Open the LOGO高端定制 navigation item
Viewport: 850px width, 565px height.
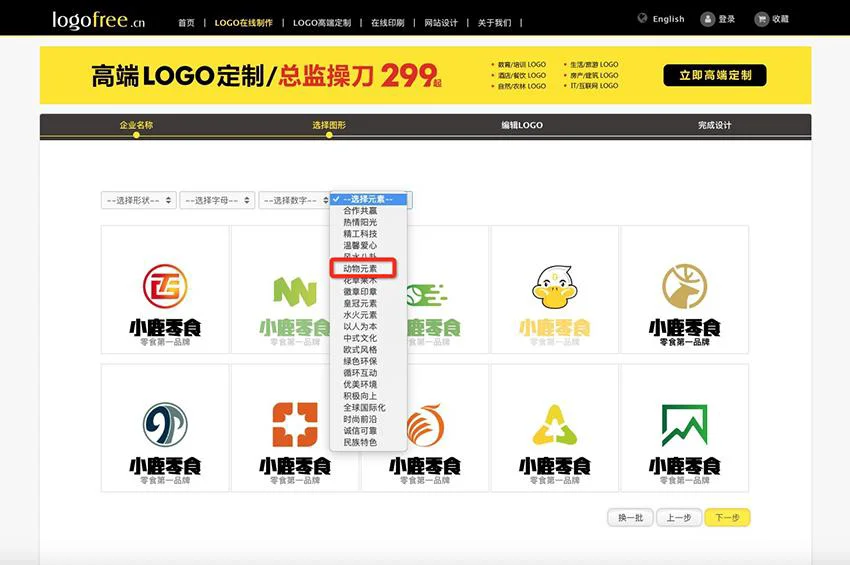point(322,23)
